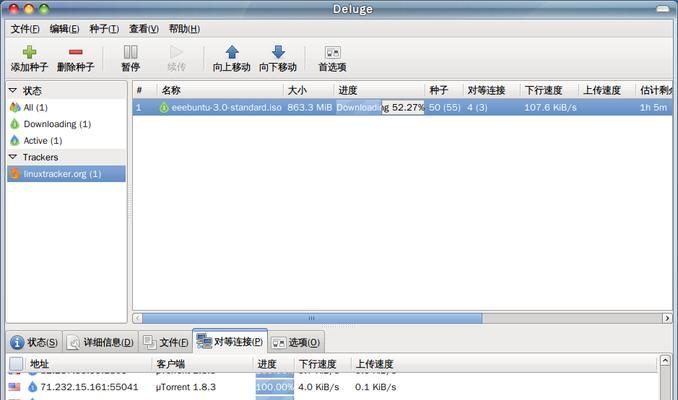Click the 4 (3) peers cell

477,107
